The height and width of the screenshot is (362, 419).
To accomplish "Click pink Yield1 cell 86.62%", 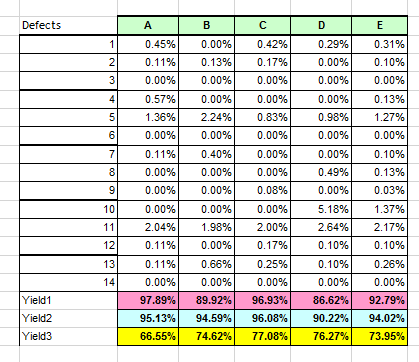I will 321,300.
